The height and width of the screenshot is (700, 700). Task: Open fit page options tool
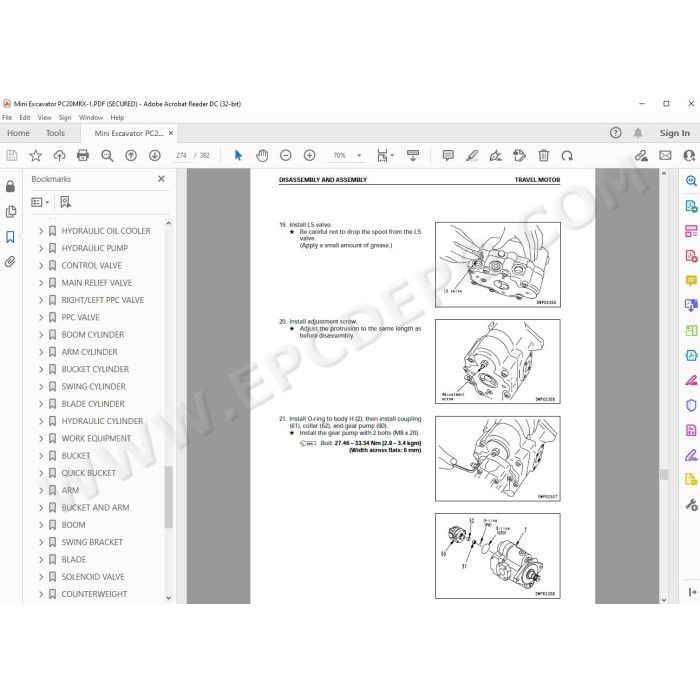click(385, 155)
